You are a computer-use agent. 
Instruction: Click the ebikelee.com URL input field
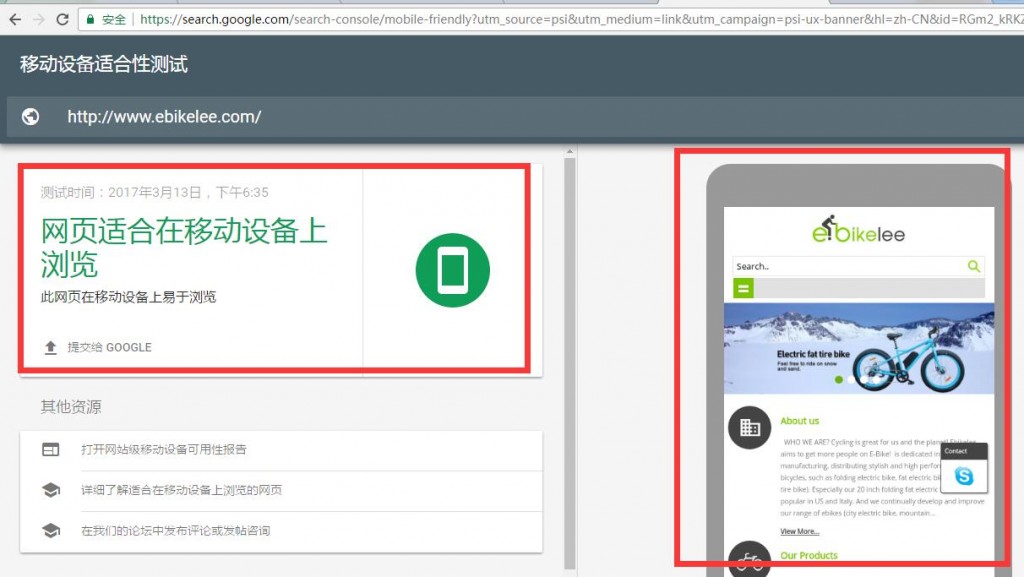400,117
